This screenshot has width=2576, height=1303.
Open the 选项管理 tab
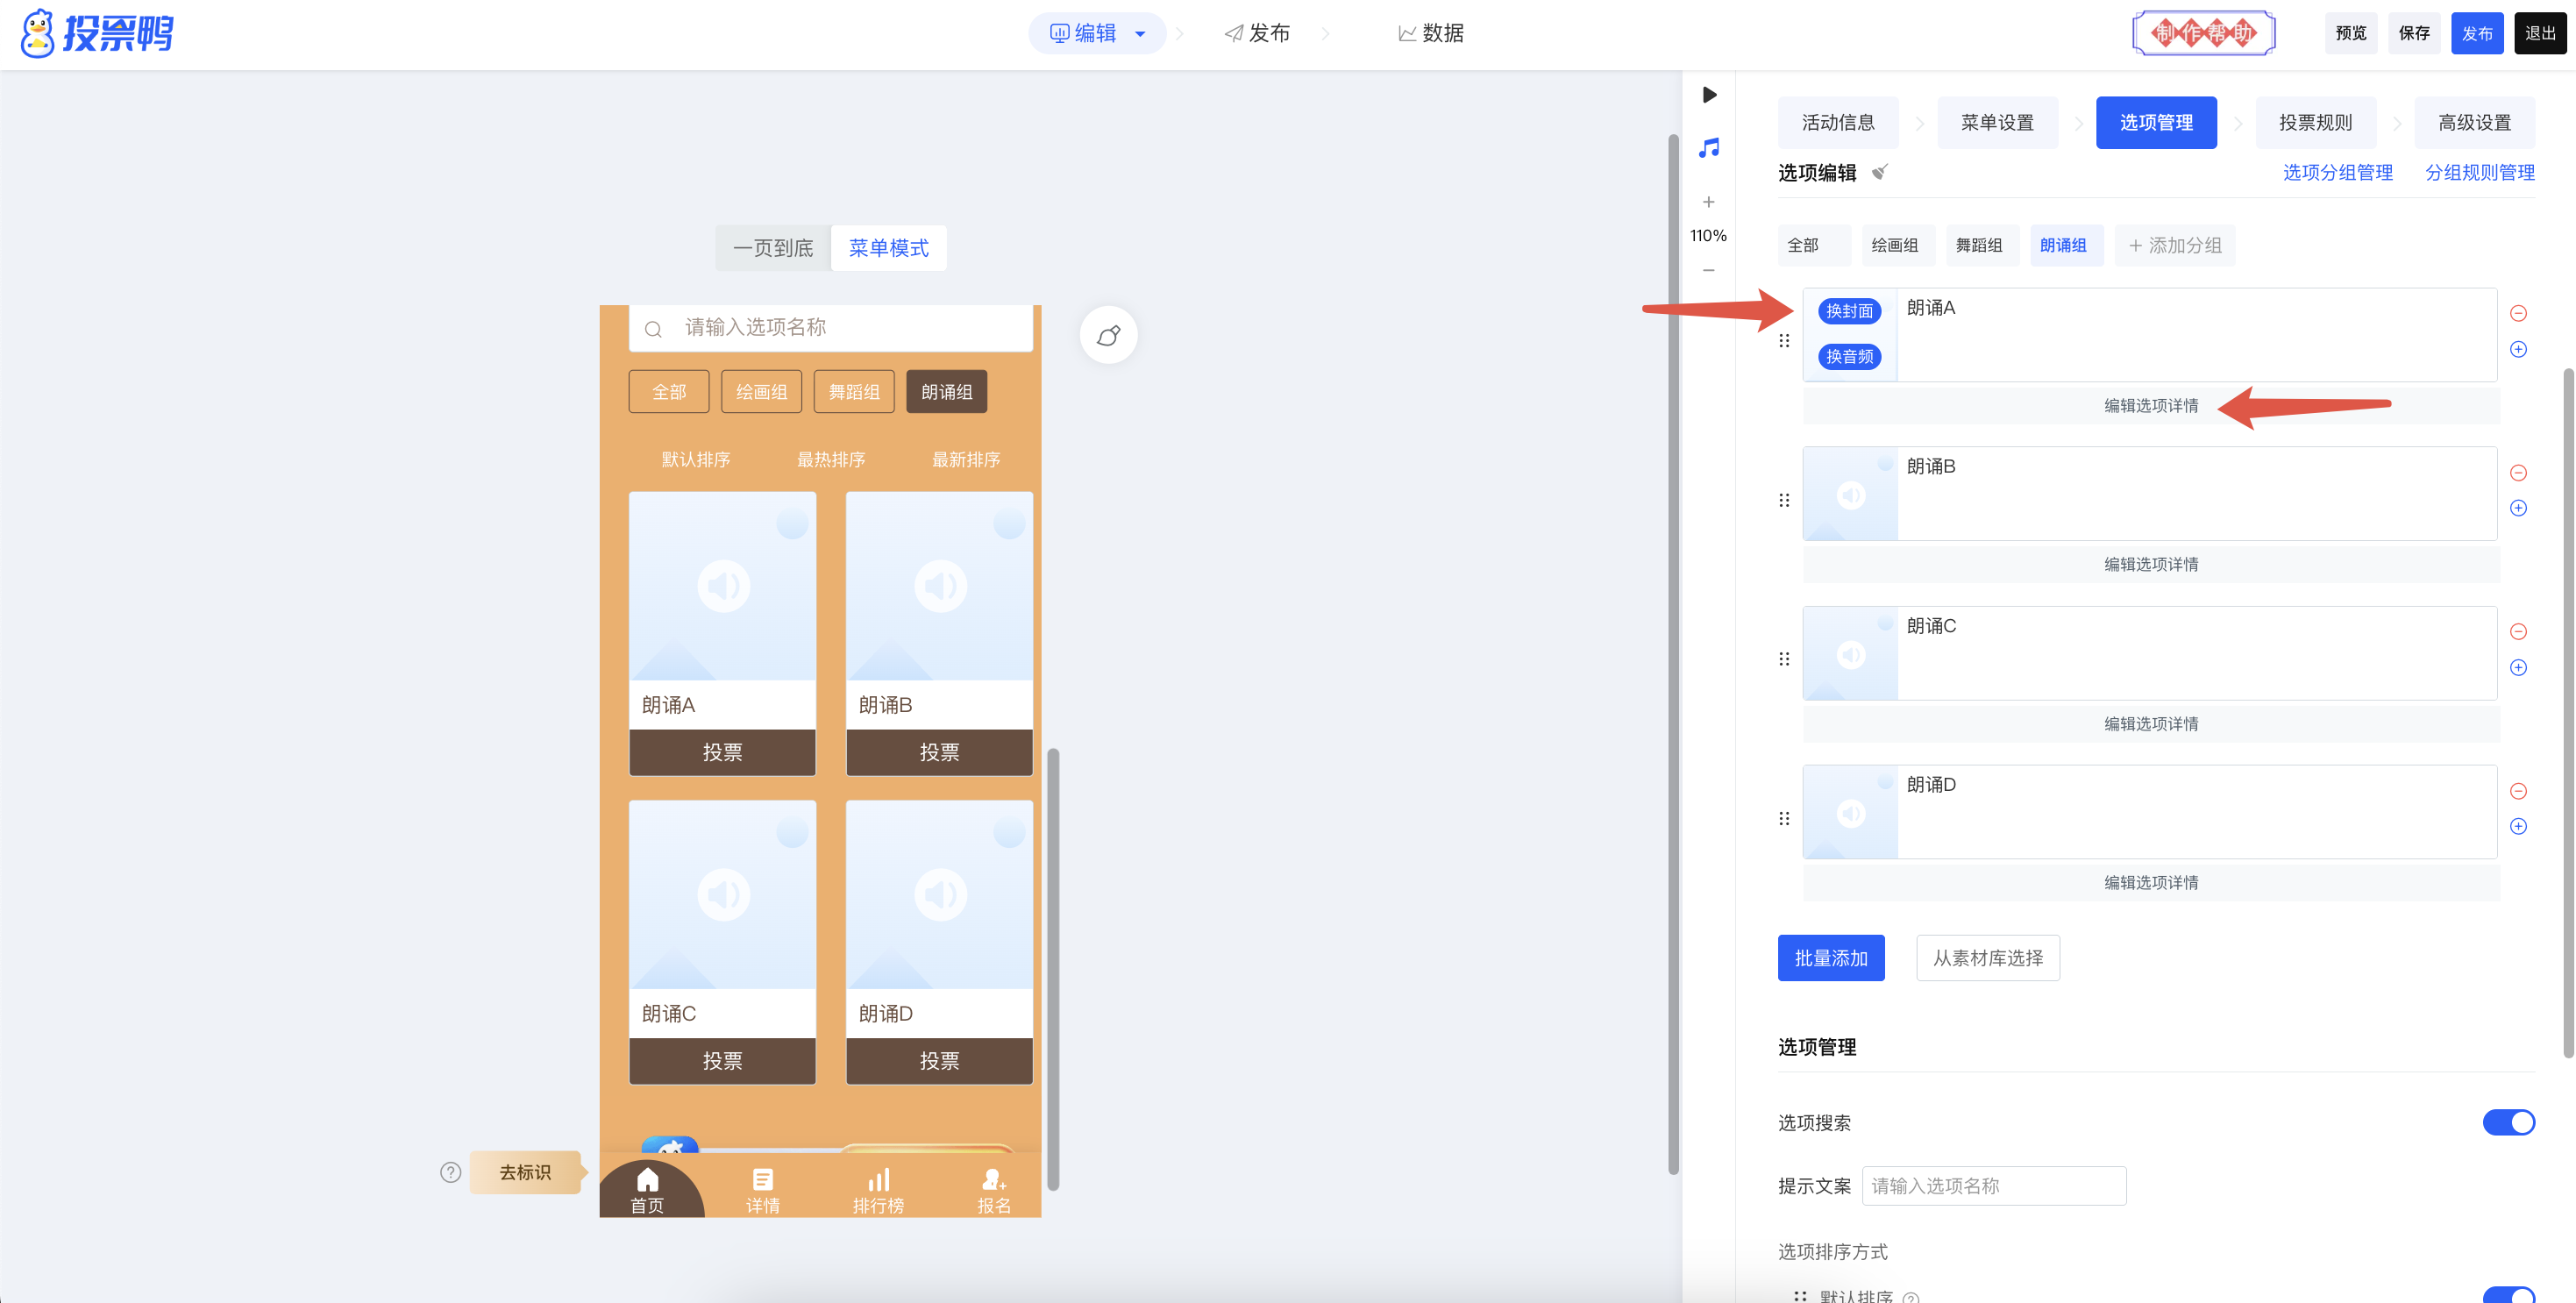click(x=2156, y=123)
